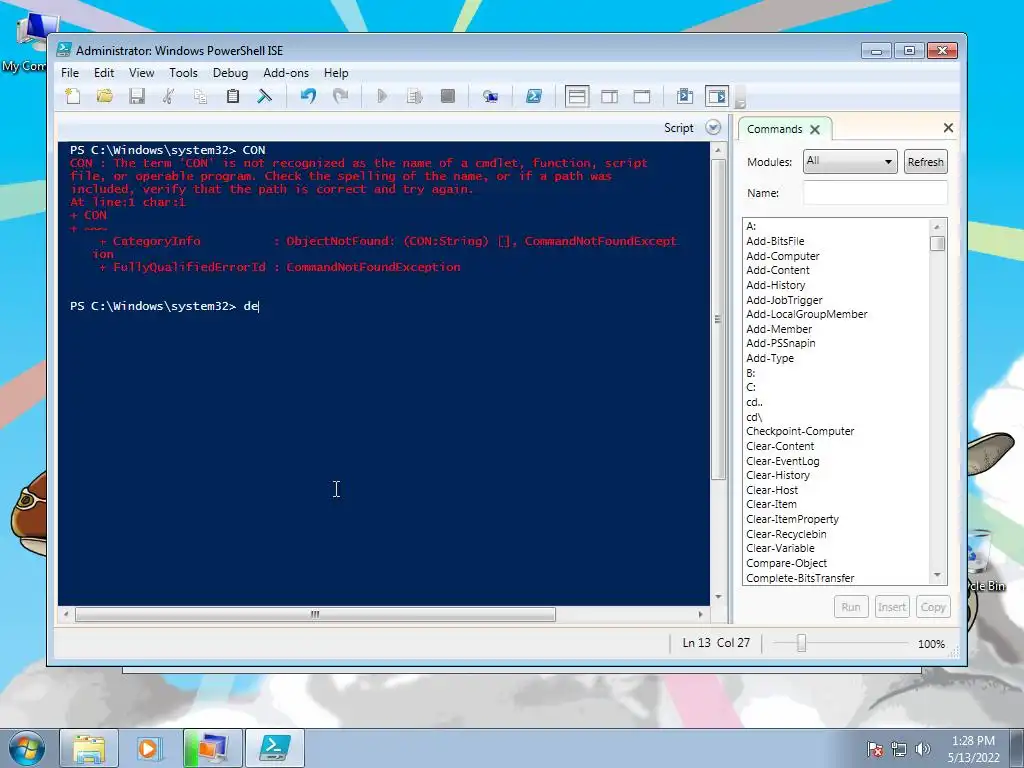
Task: Click the volume speaker tray icon
Action: tap(923, 749)
